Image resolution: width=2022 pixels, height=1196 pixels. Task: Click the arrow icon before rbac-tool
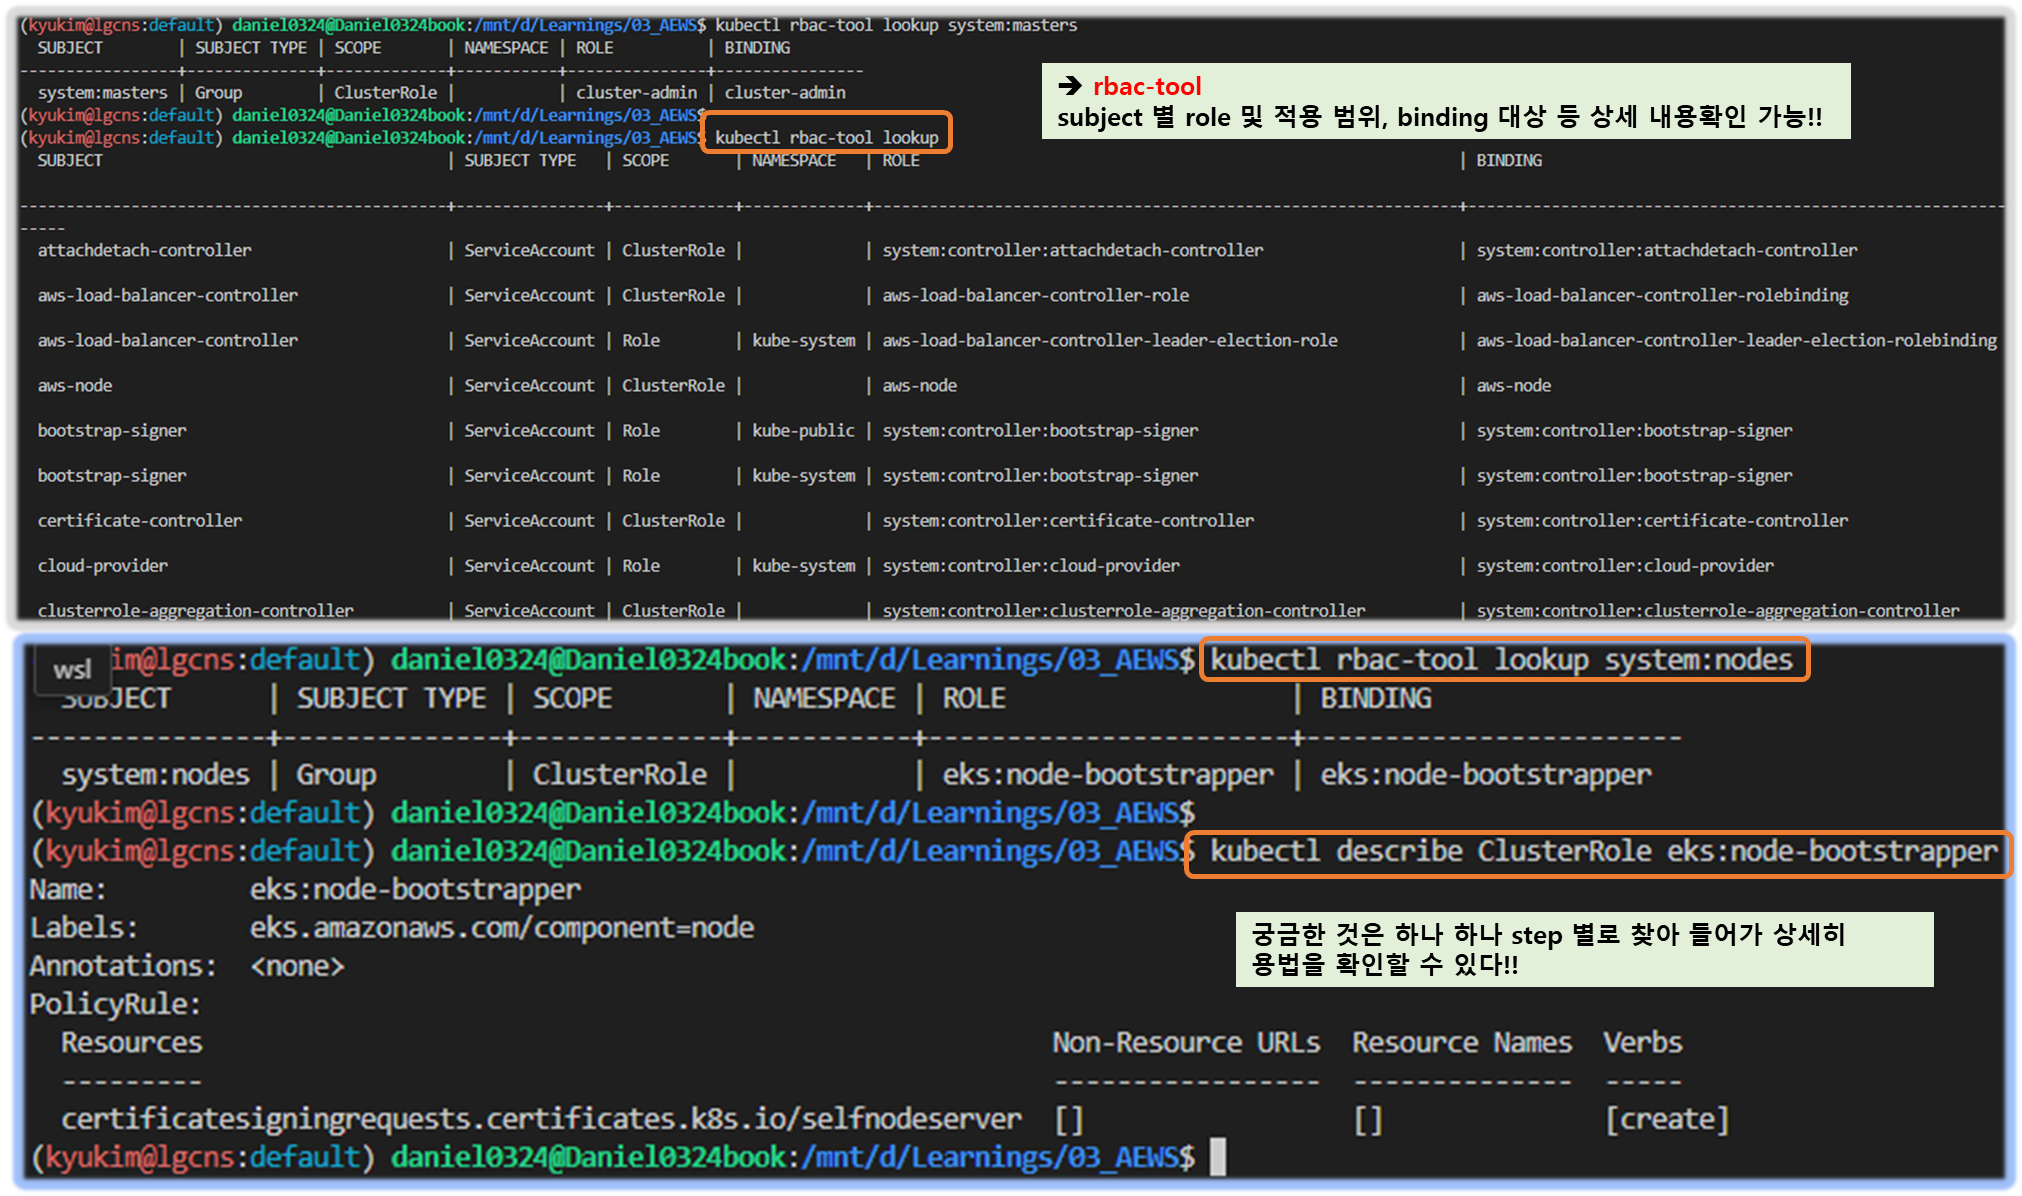[x=1069, y=86]
